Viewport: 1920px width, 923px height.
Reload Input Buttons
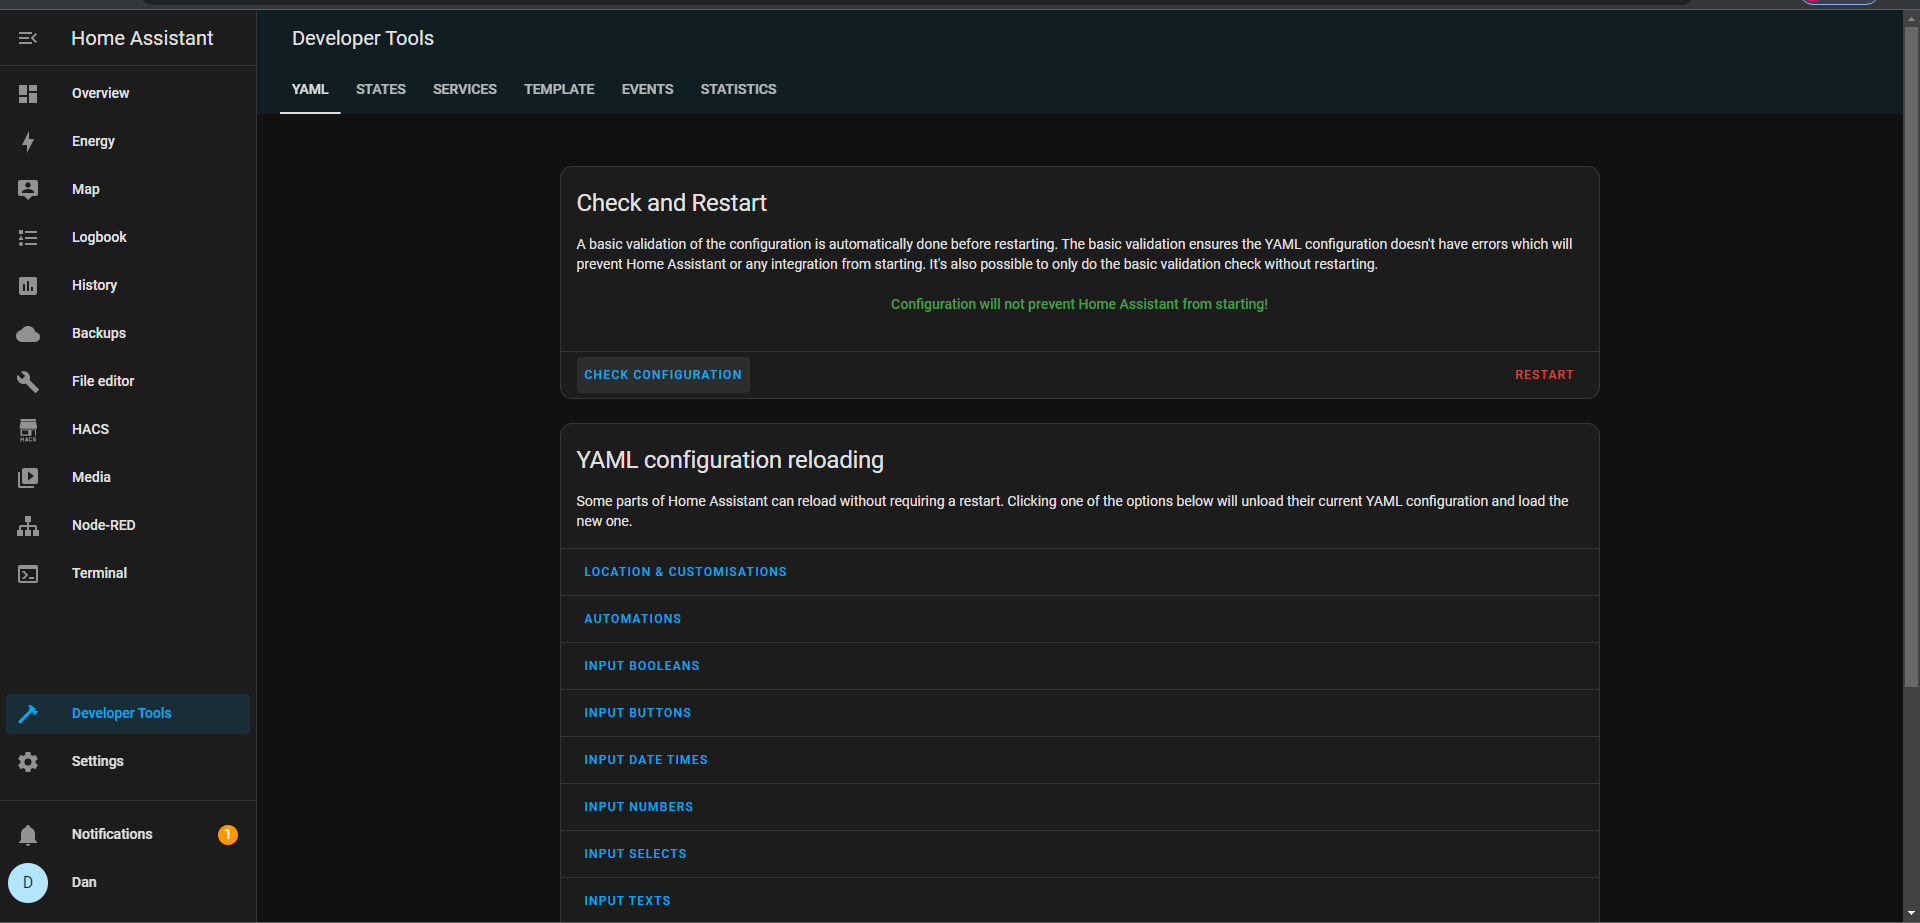637,713
